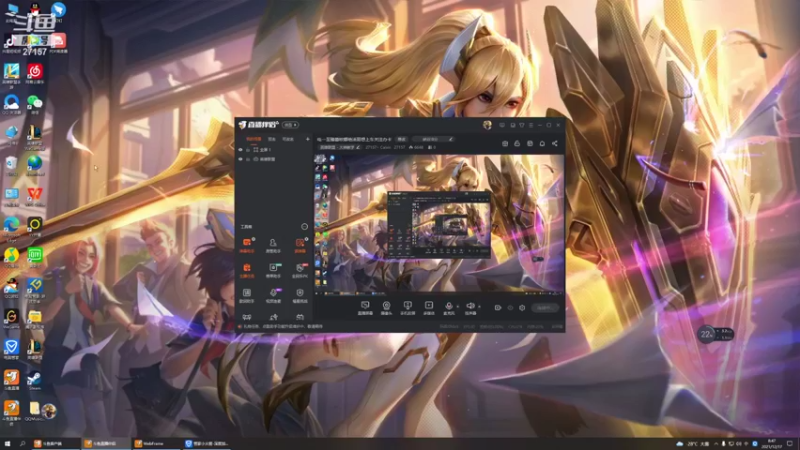Open mode switch dropdown beside app logo
The width and height of the screenshot is (800, 450).
[x=290, y=125]
